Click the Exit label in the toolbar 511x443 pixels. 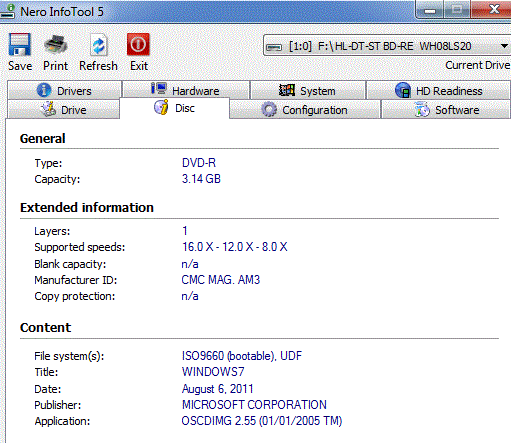coord(139,66)
